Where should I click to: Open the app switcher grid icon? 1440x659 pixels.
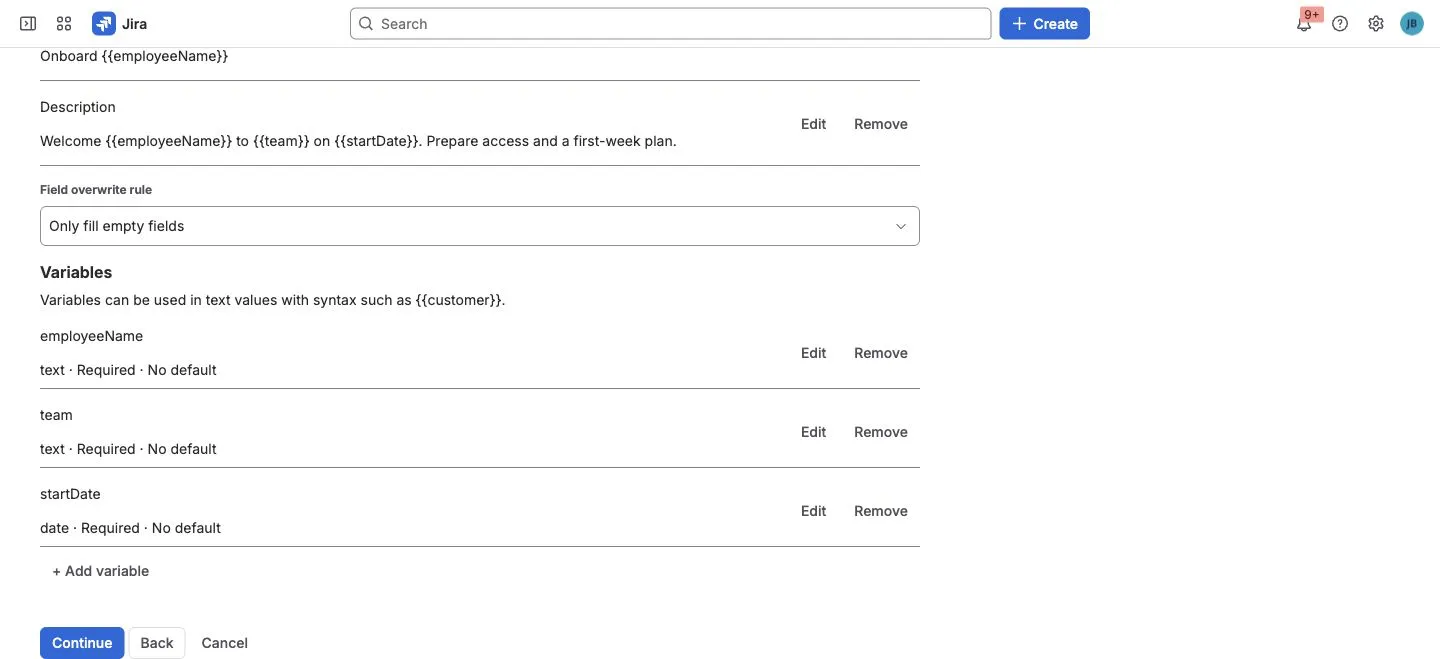coord(64,23)
